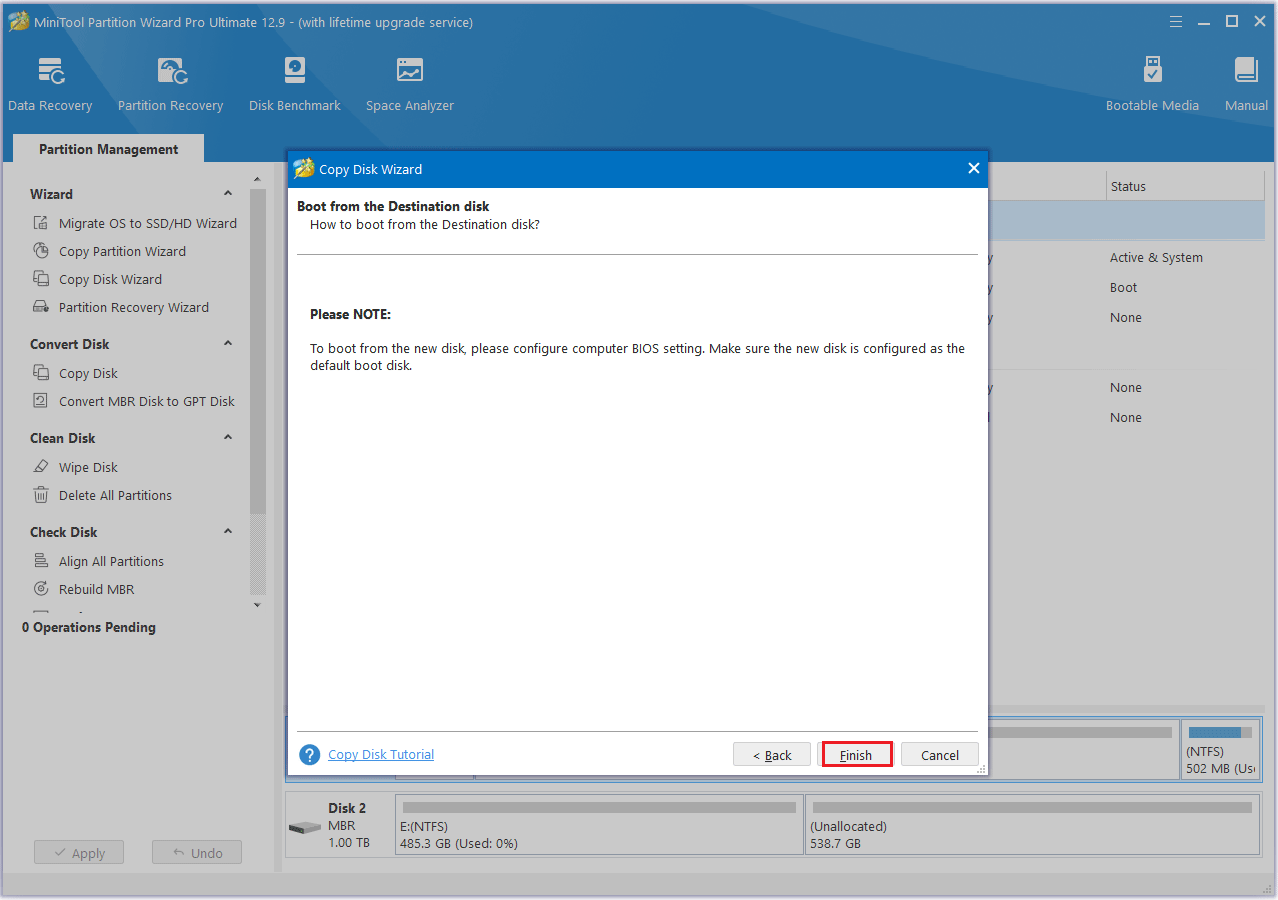Open Disk Benchmark
This screenshot has height=900, width=1278.
pyautogui.click(x=294, y=82)
